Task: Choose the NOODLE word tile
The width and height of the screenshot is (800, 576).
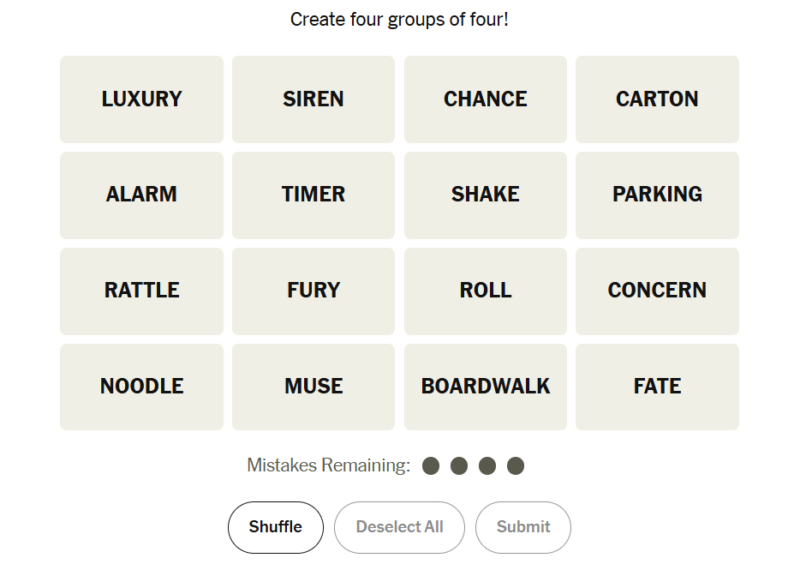Action: (142, 387)
